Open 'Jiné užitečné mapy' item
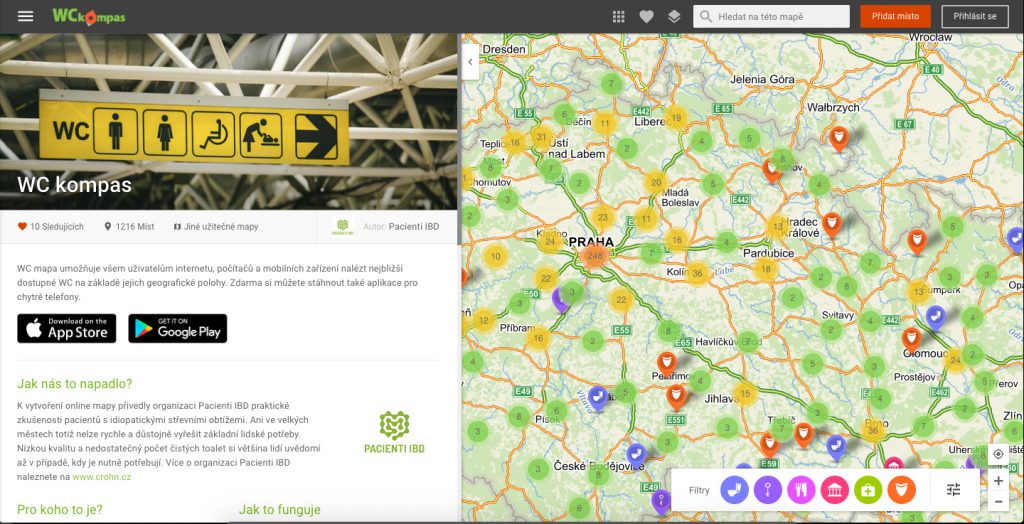 (216, 227)
